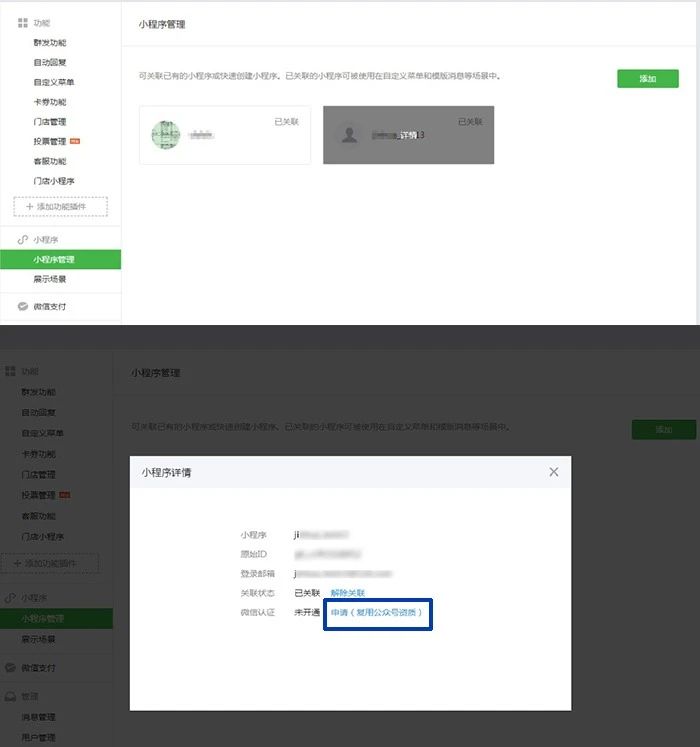
Task: Open 自动回复 menu item
Action: pyautogui.click(x=50, y=62)
